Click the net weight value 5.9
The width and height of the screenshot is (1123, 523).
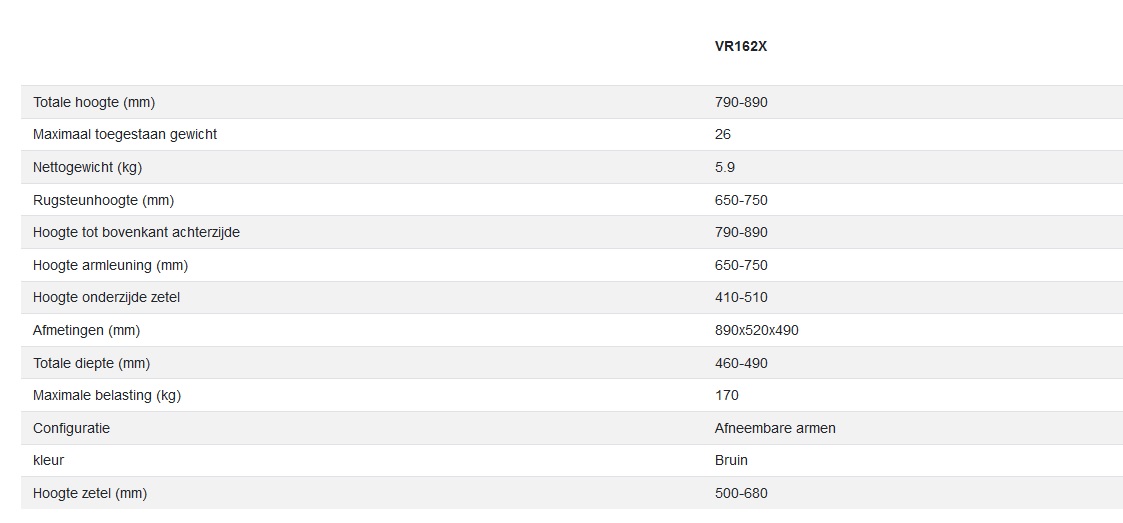tap(725, 167)
